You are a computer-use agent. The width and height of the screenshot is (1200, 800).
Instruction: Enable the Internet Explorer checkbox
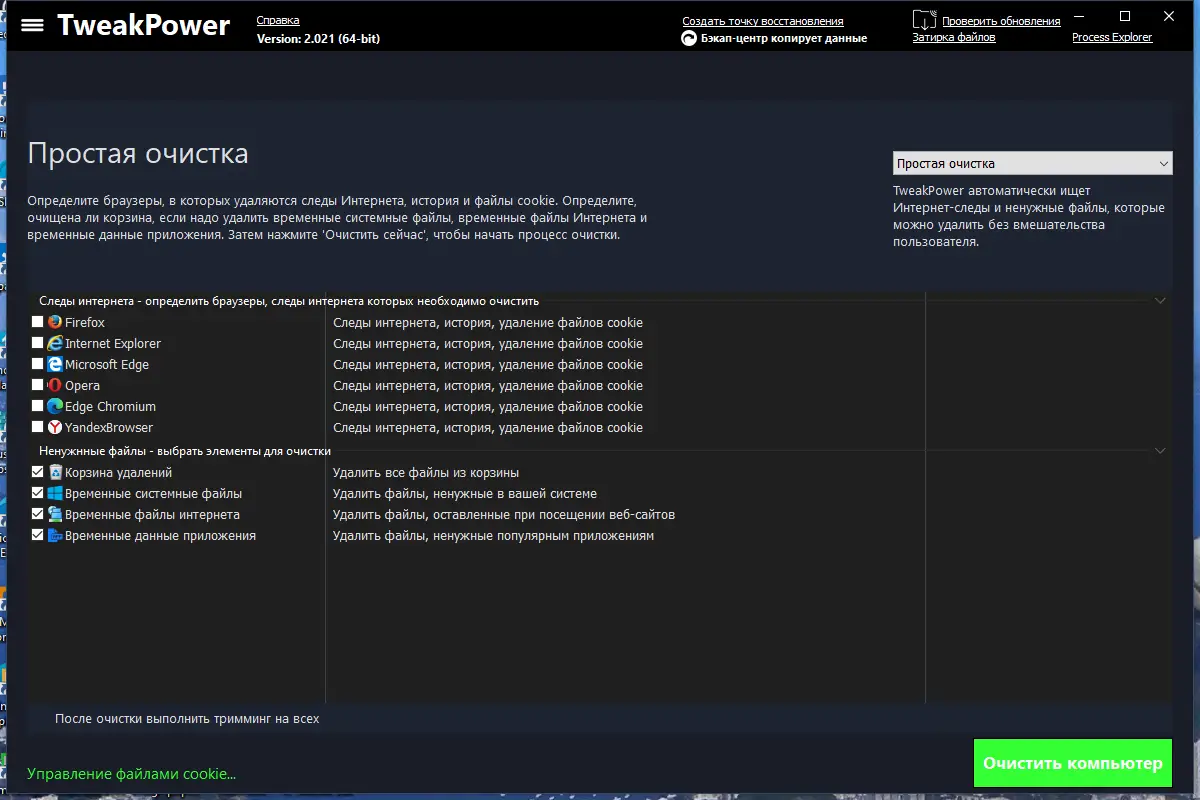click(x=38, y=343)
